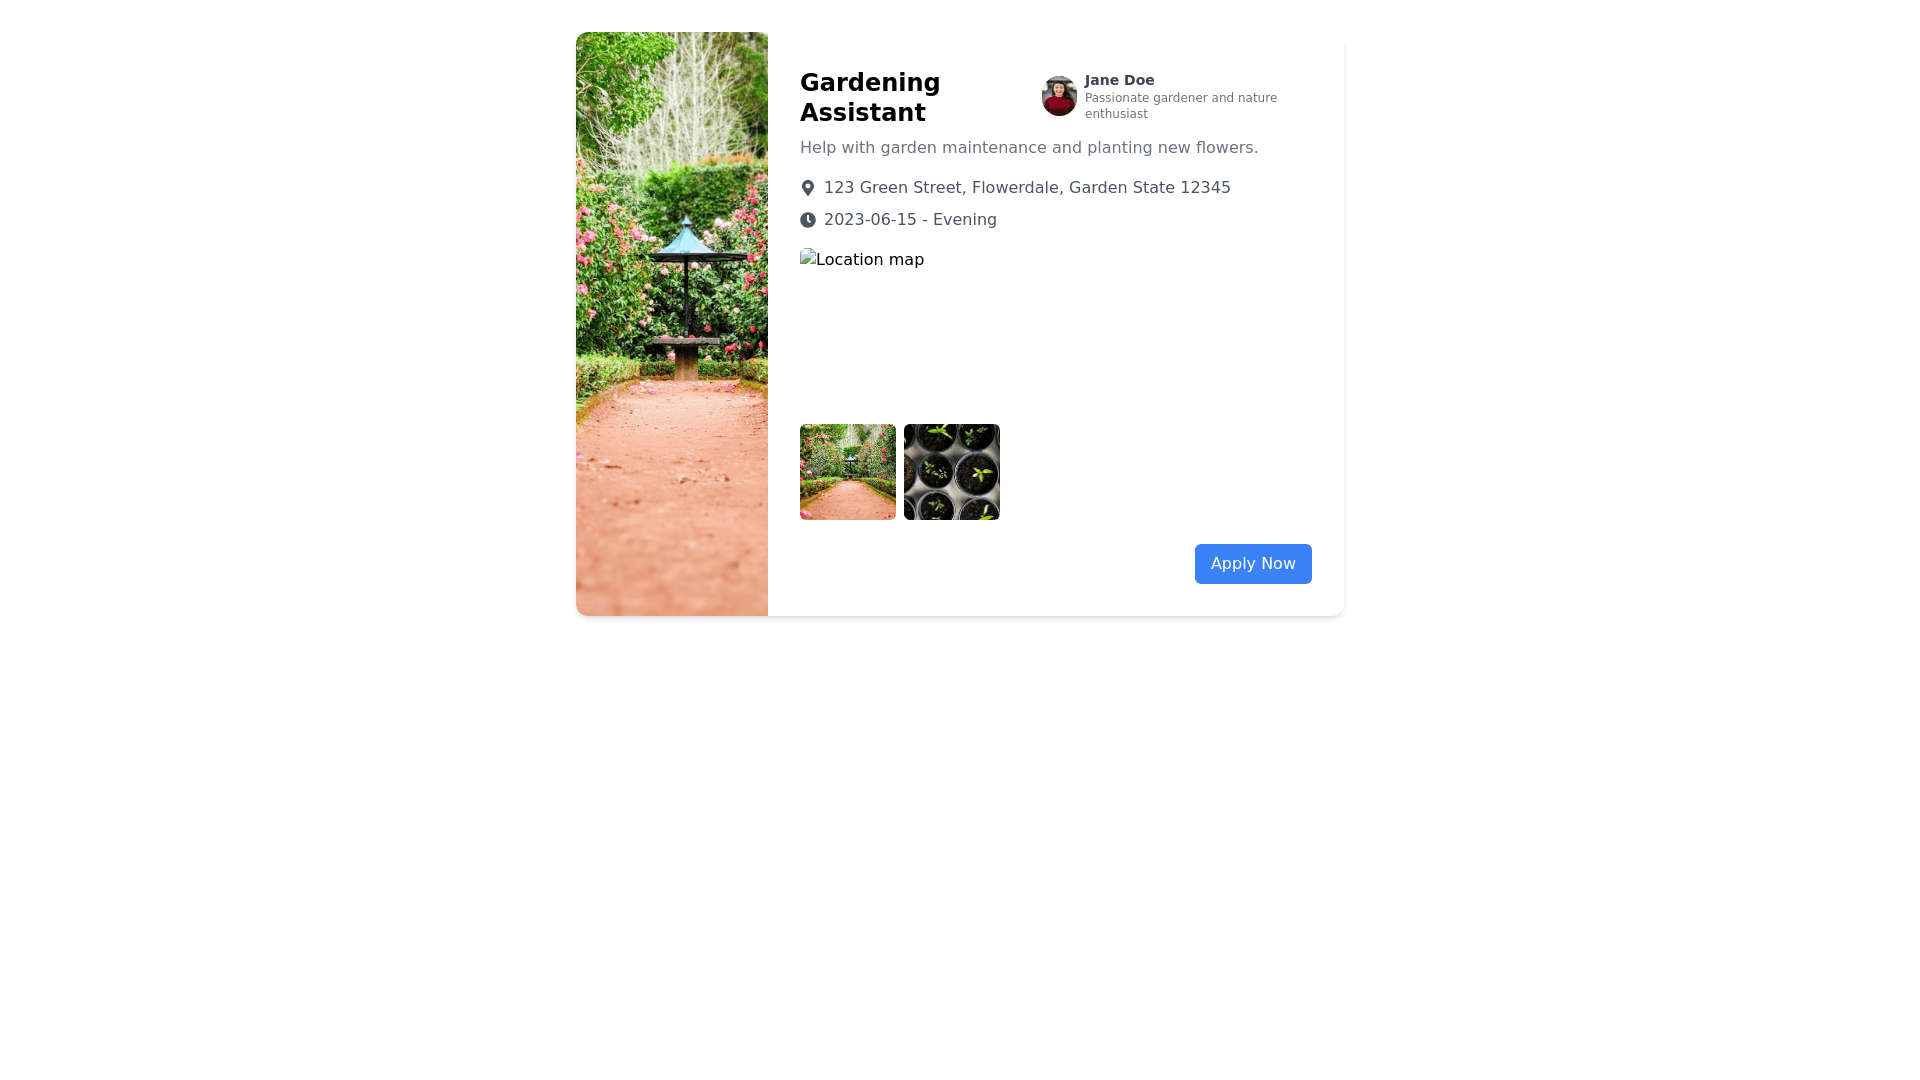Select the Jane Doe name
The height and width of the screenshot is (1080, 1920).
1119,80
